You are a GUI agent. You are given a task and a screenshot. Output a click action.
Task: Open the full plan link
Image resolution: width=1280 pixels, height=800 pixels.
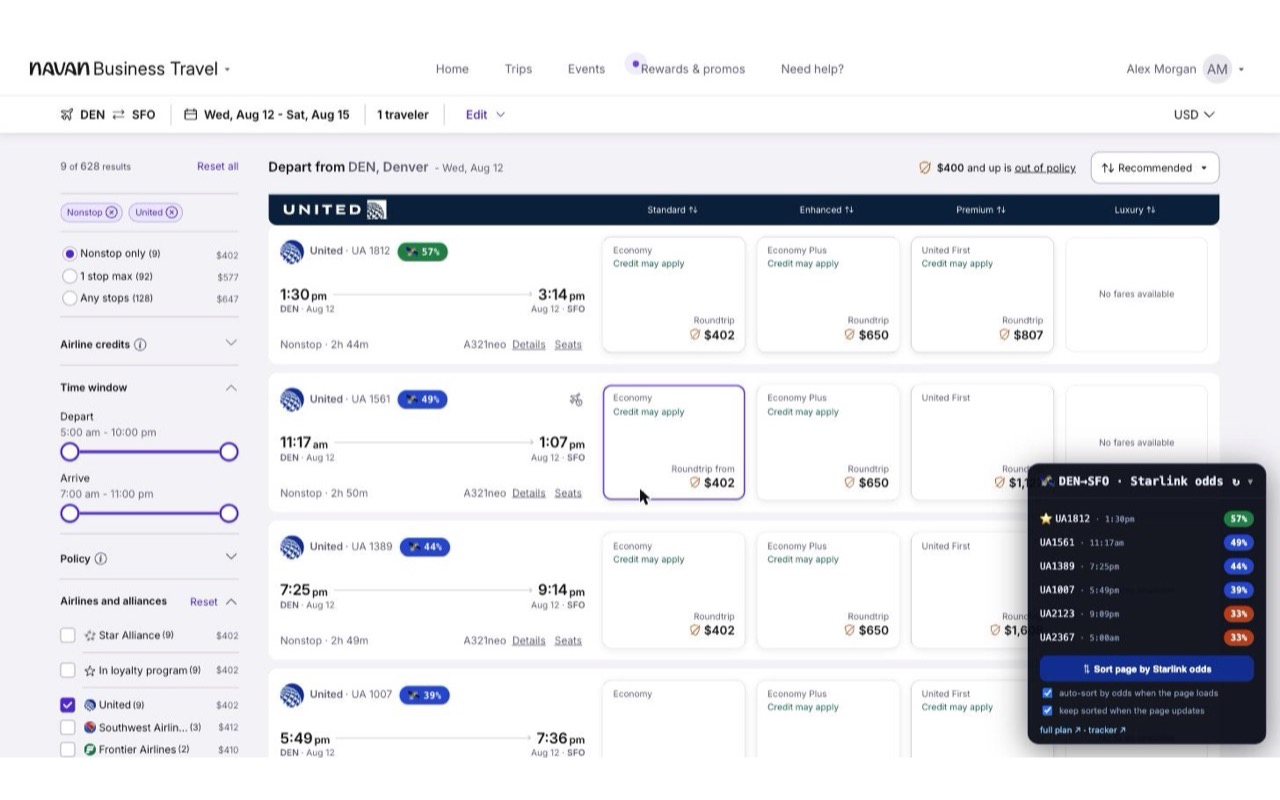point(1060,730)
